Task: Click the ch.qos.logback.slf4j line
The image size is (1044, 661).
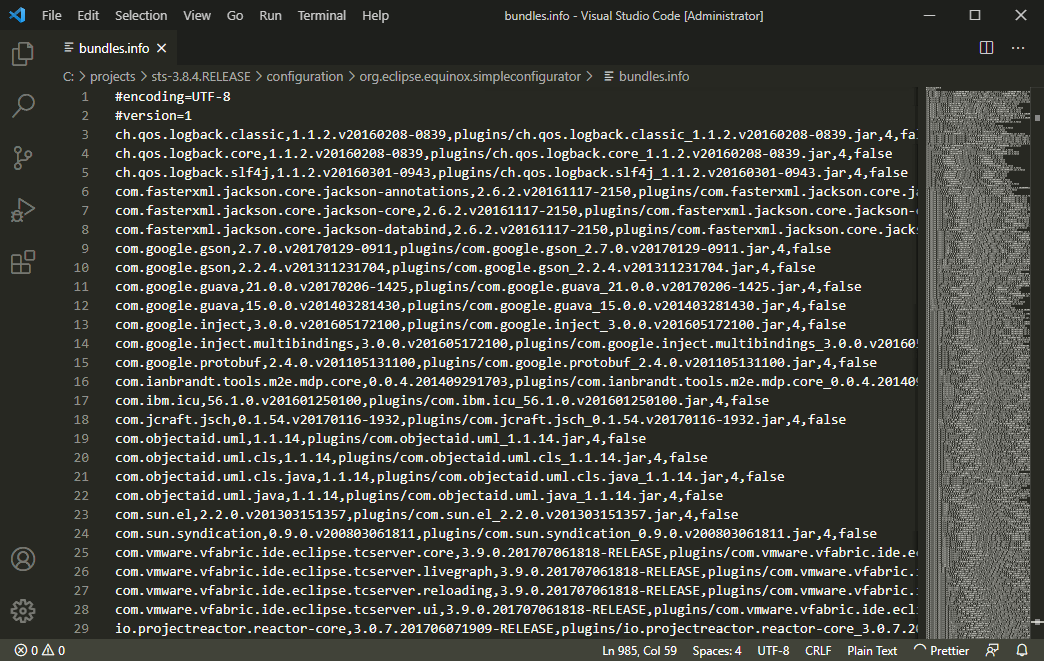Action: [x=511, y=172]
